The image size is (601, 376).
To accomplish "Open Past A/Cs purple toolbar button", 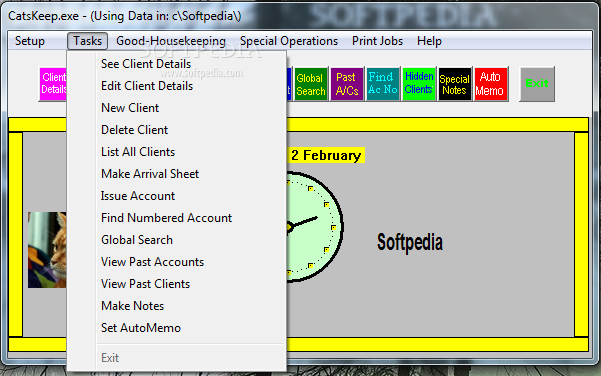I will (347, 84).
